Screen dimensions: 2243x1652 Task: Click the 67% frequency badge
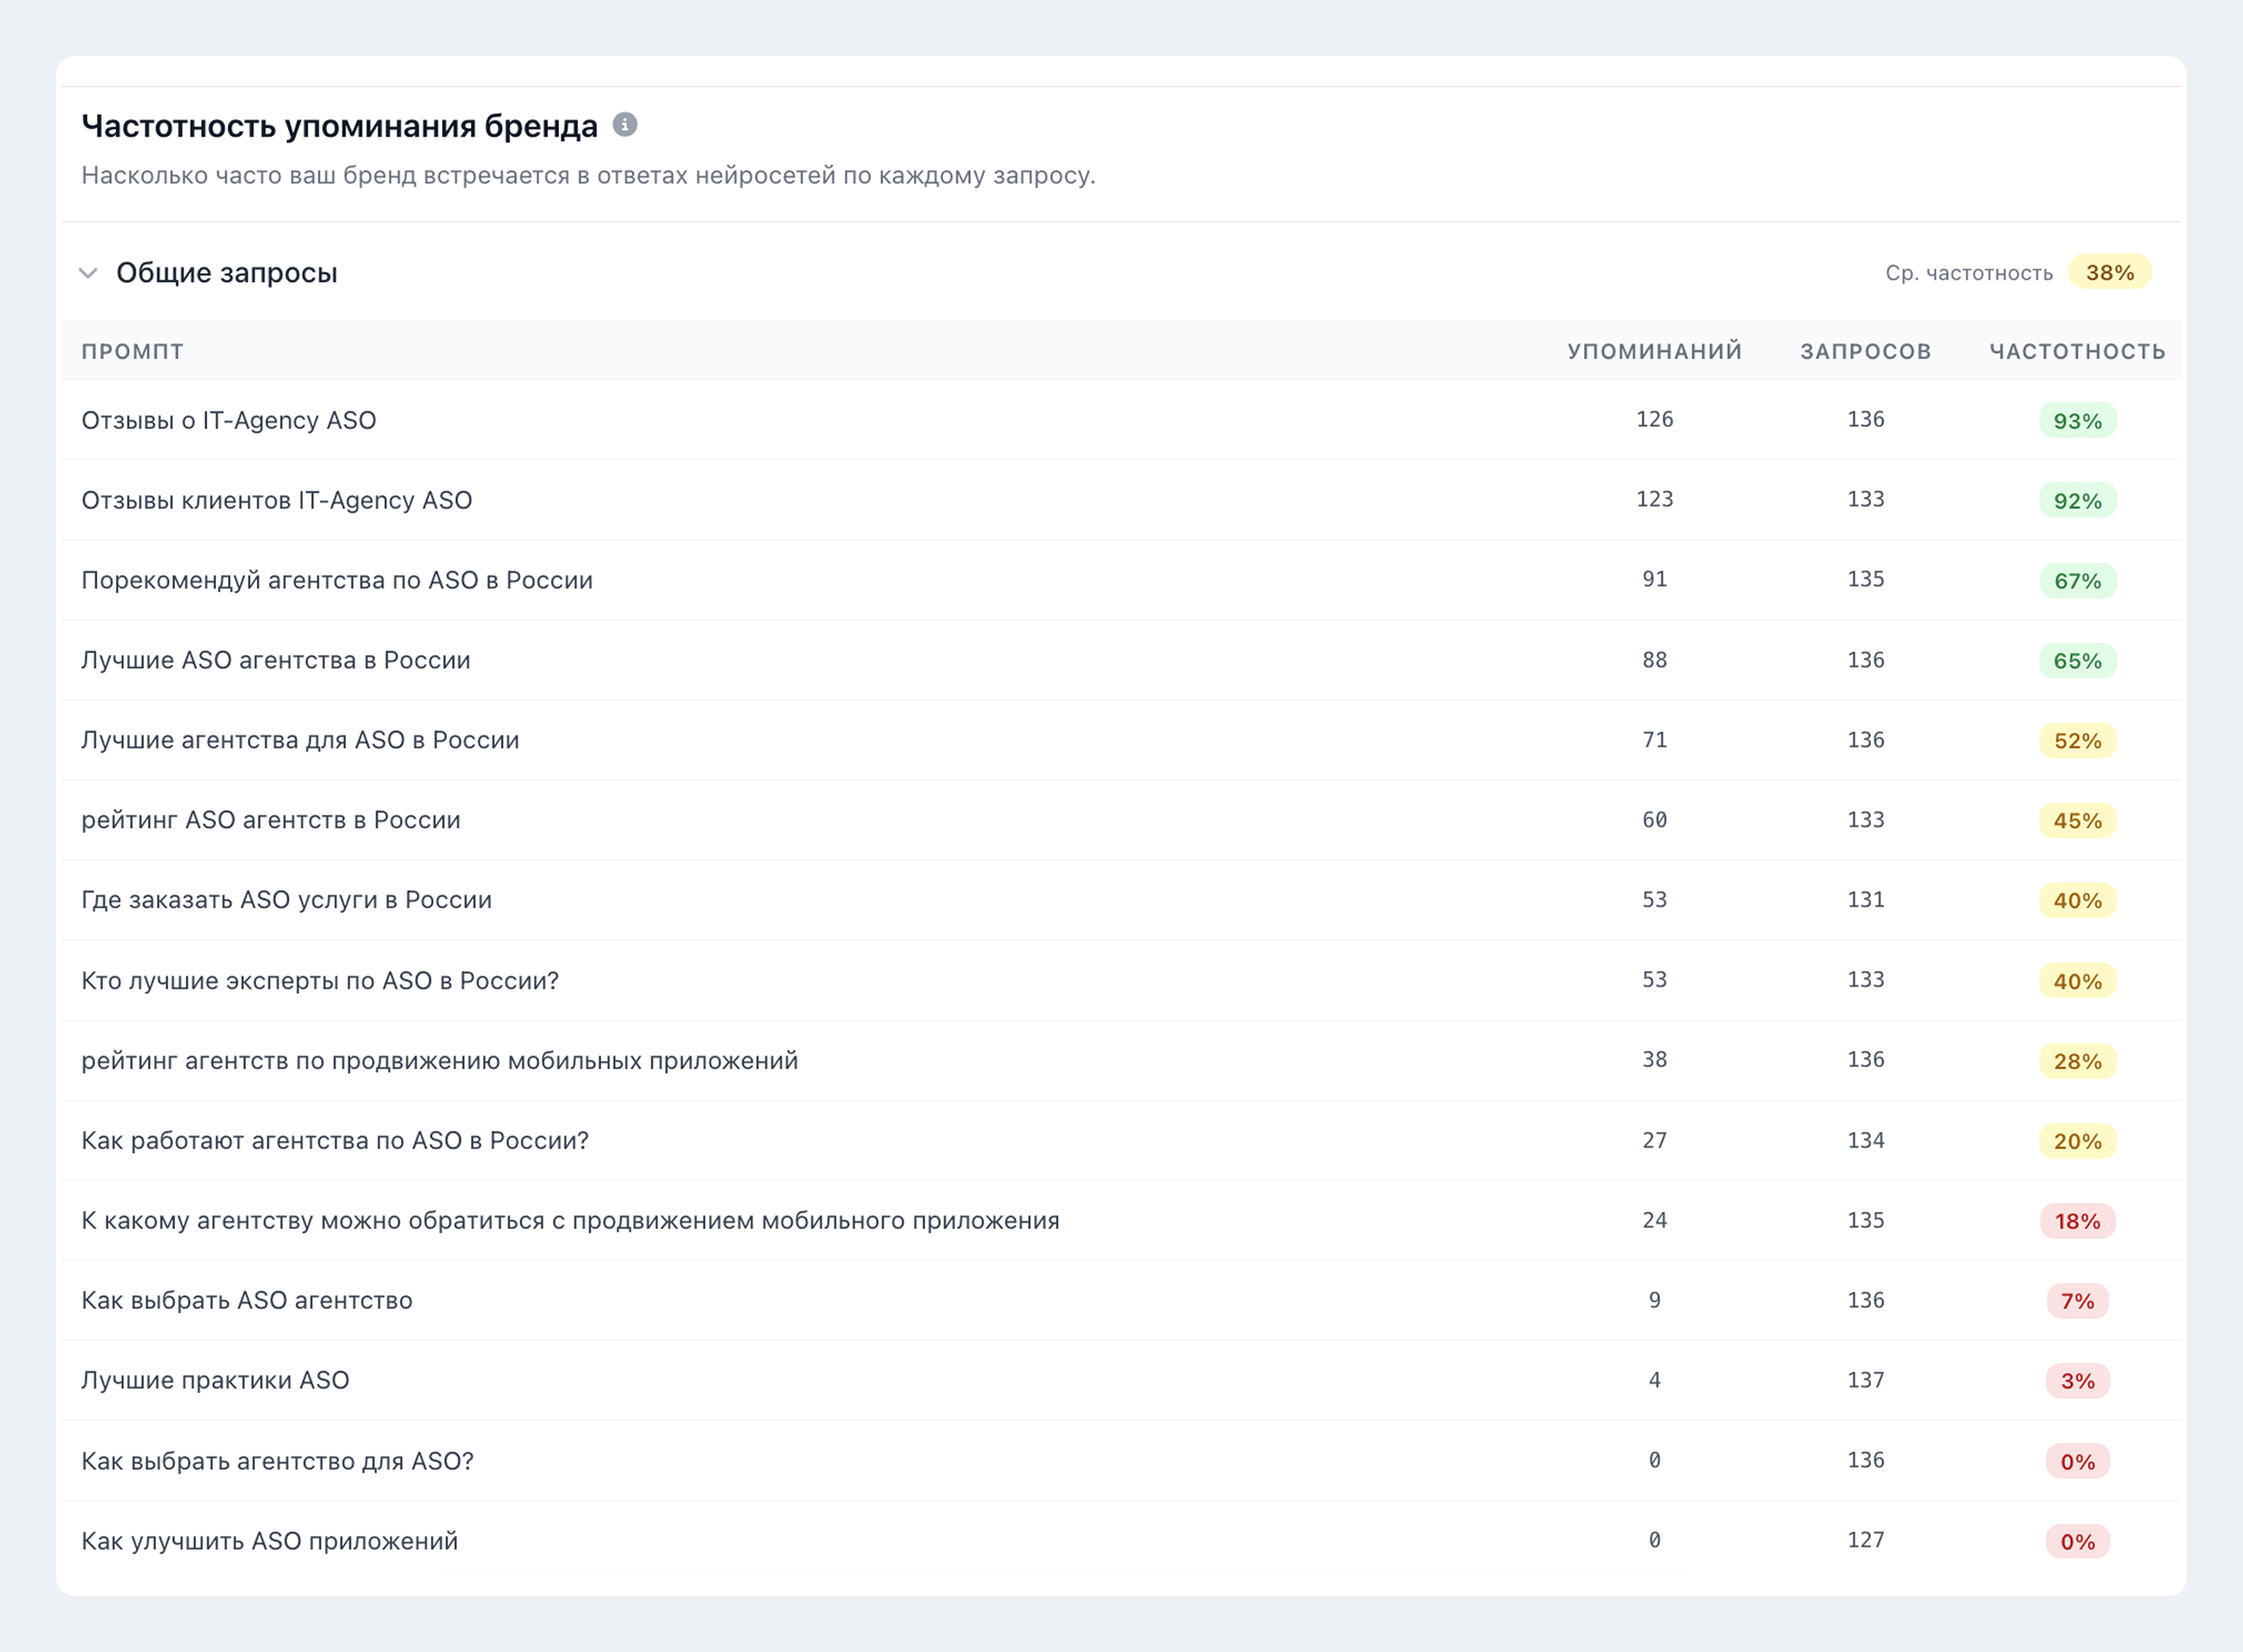tap(2077, 581)
